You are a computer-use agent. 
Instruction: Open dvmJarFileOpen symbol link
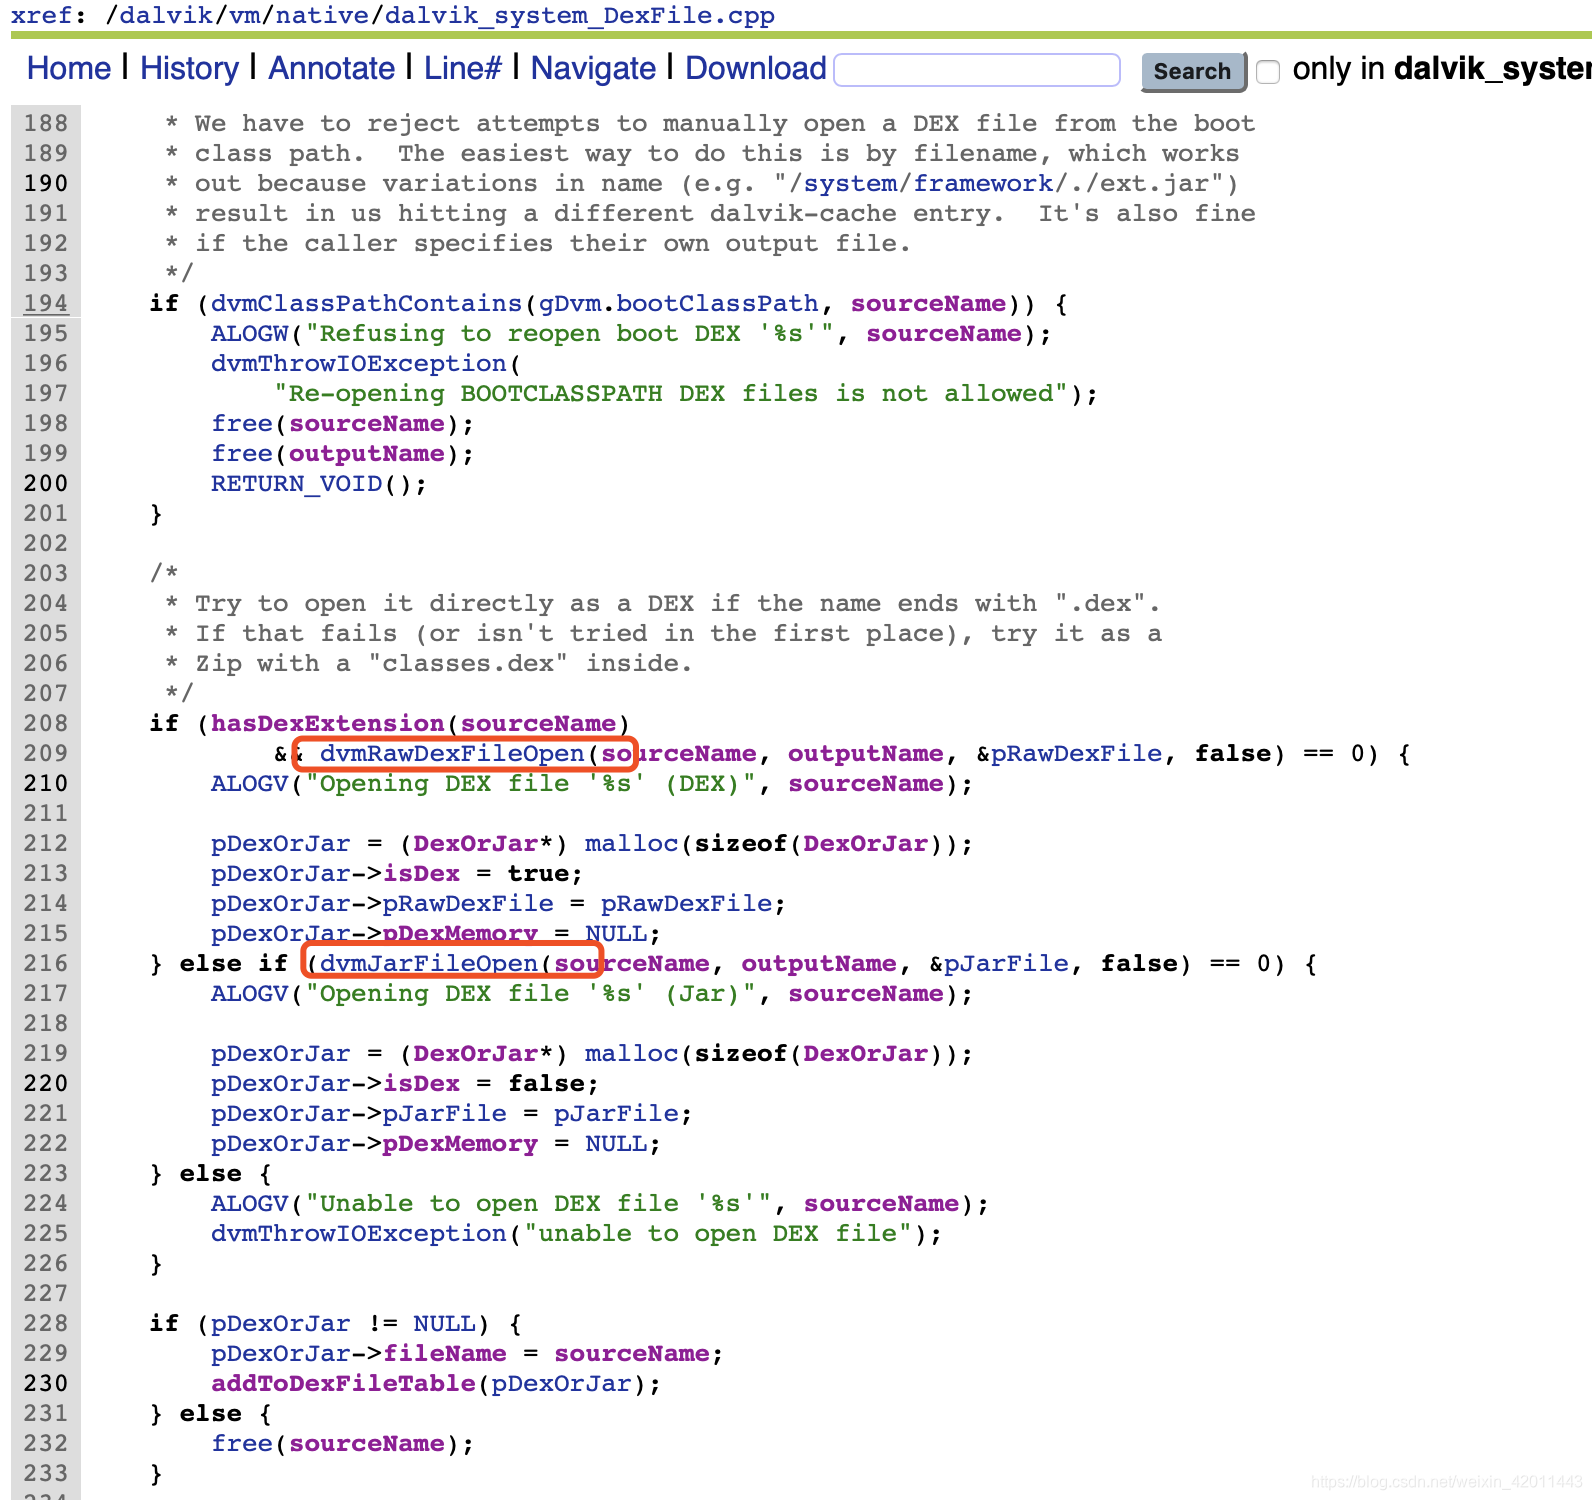[x=429, y=963]
